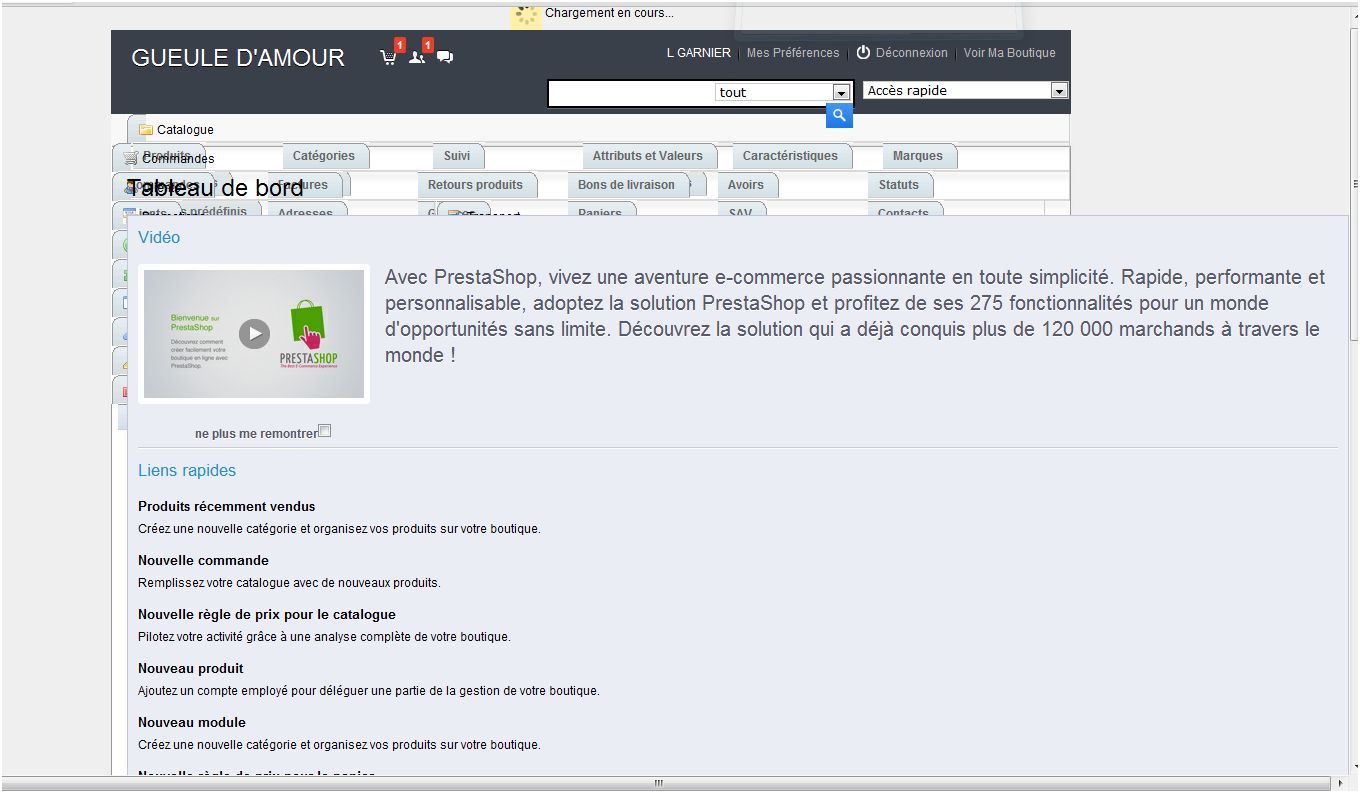
Task: Click the horizontal scrollbar thumb at the bottom
Action: (658, 783)
